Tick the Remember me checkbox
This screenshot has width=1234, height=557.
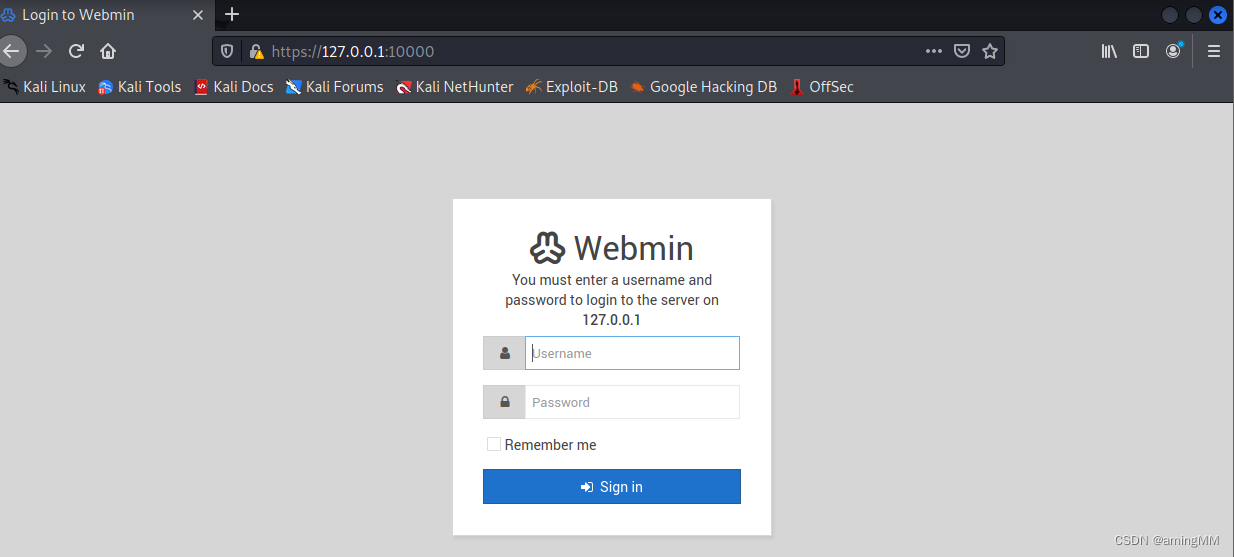click(494, 444)
